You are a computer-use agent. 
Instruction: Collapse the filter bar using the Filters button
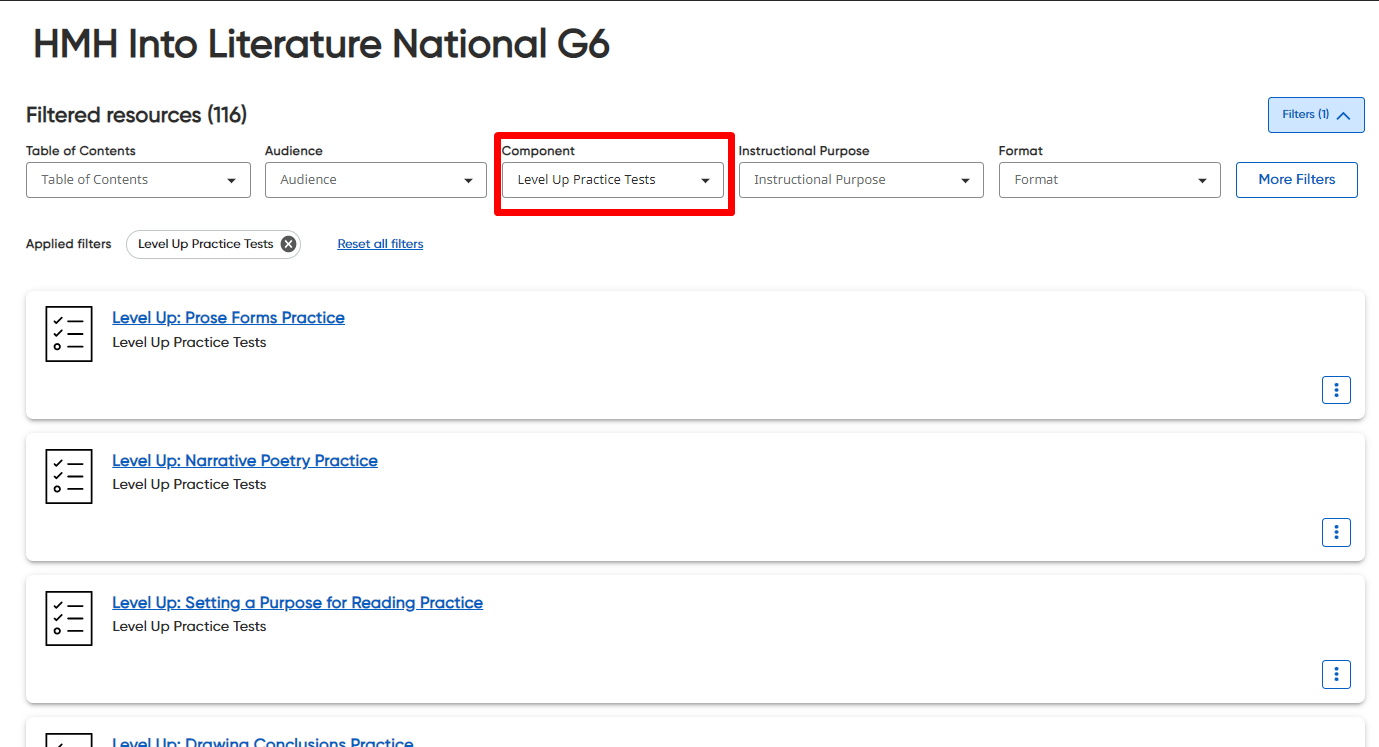pyautogui.click(x=1315, y=114)
